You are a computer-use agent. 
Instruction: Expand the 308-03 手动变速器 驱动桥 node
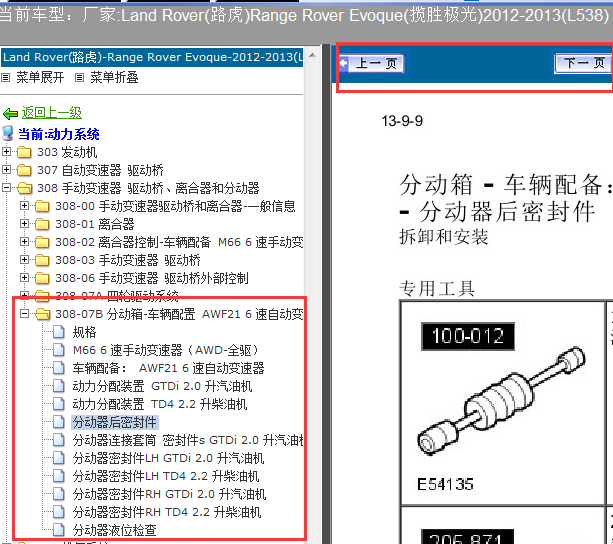click(26, 260)
